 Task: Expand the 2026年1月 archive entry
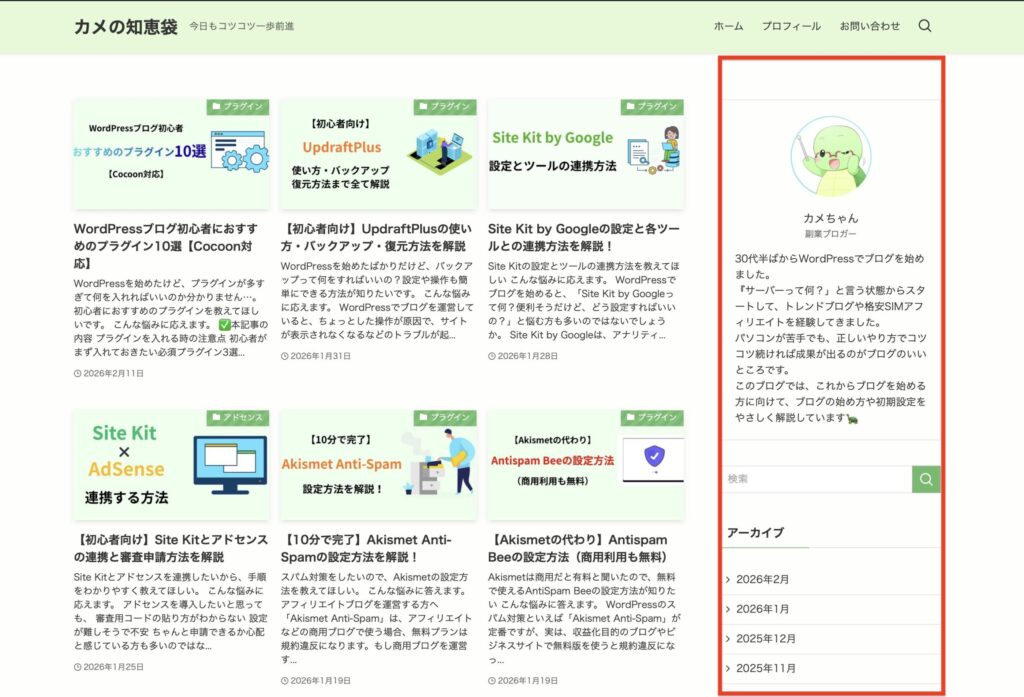pos(762,608)
